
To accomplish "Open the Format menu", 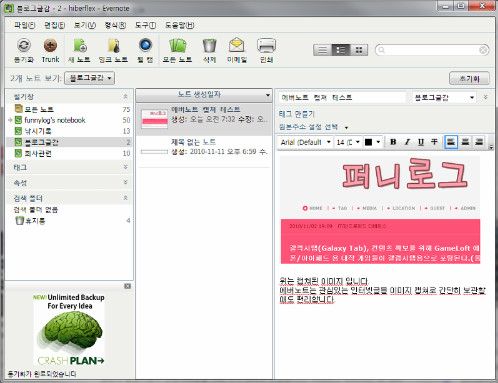I will click(x=115, y=25).
